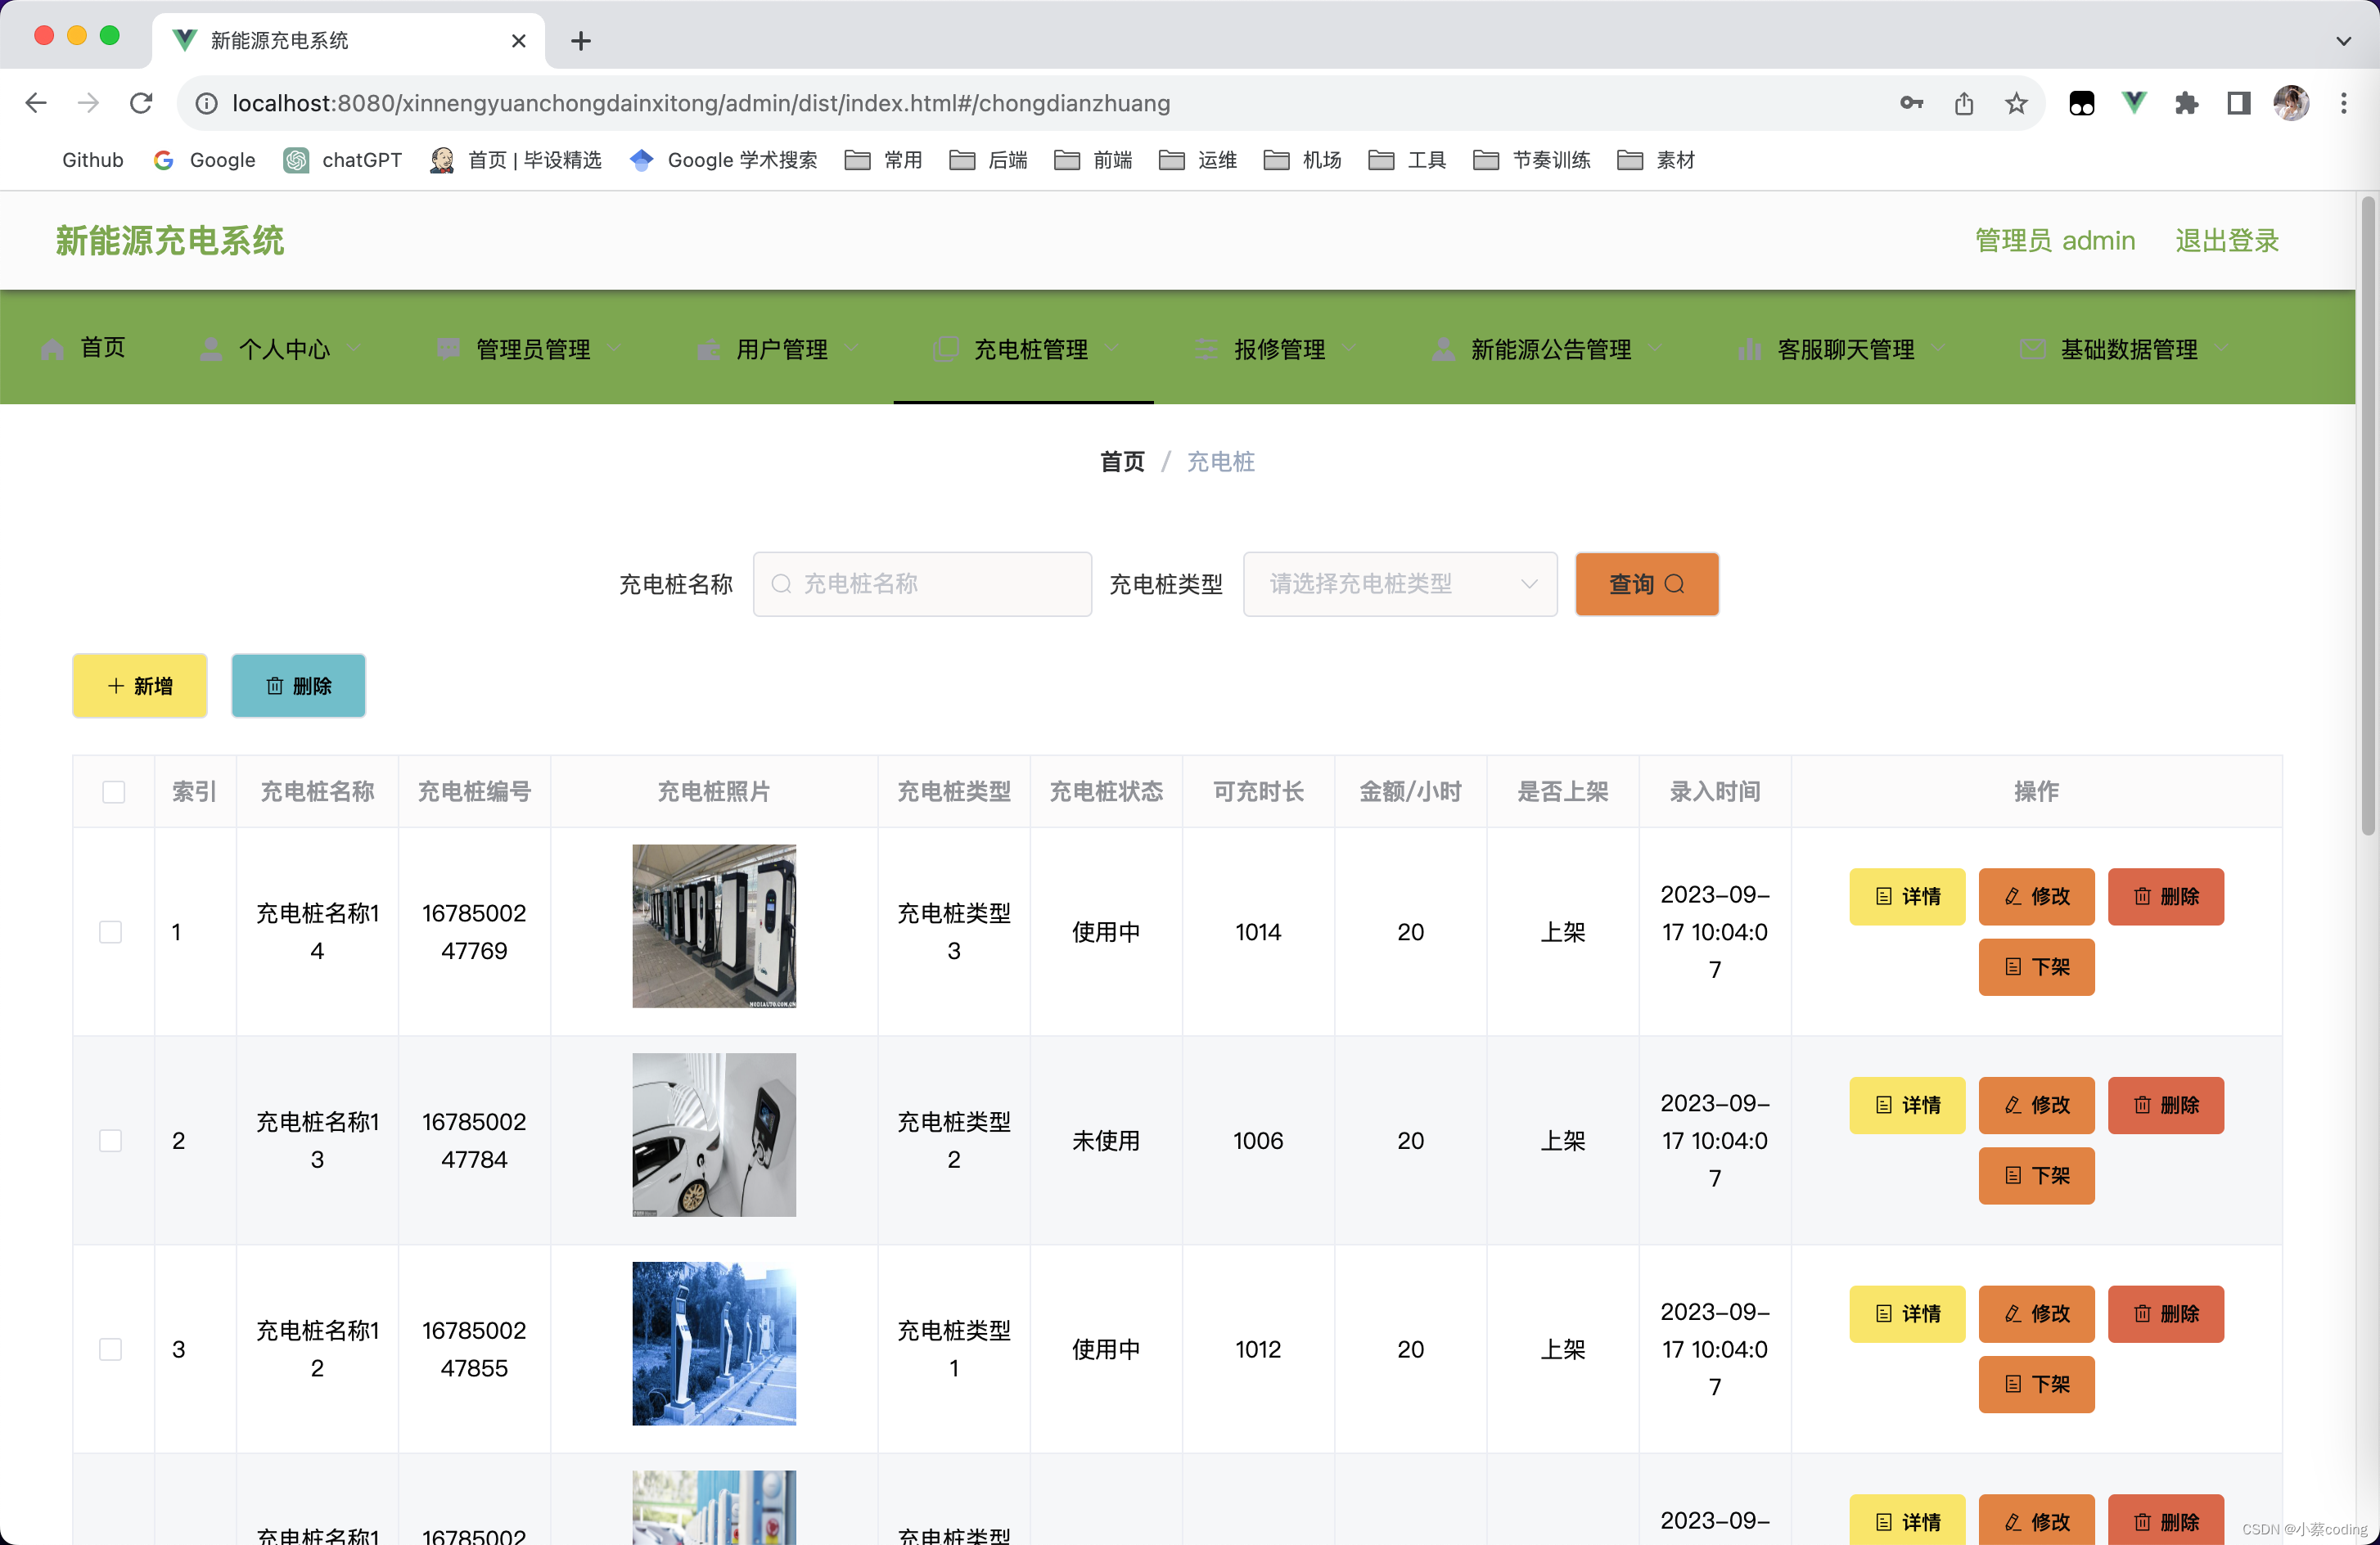Expand the 新能源公告管理 menu
This screenshot has width=2380, height=1545.
click(1548, 348)
